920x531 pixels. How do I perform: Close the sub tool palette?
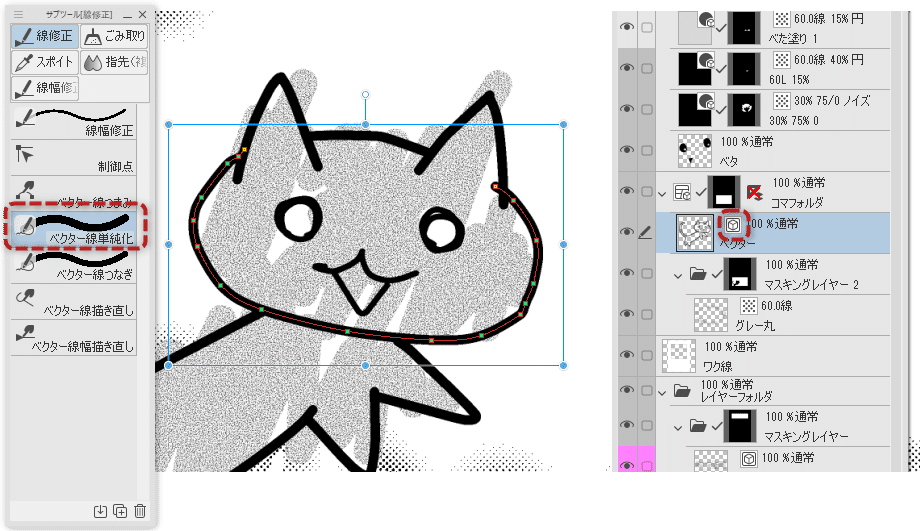pyautogui.click(x=142, y=14)
